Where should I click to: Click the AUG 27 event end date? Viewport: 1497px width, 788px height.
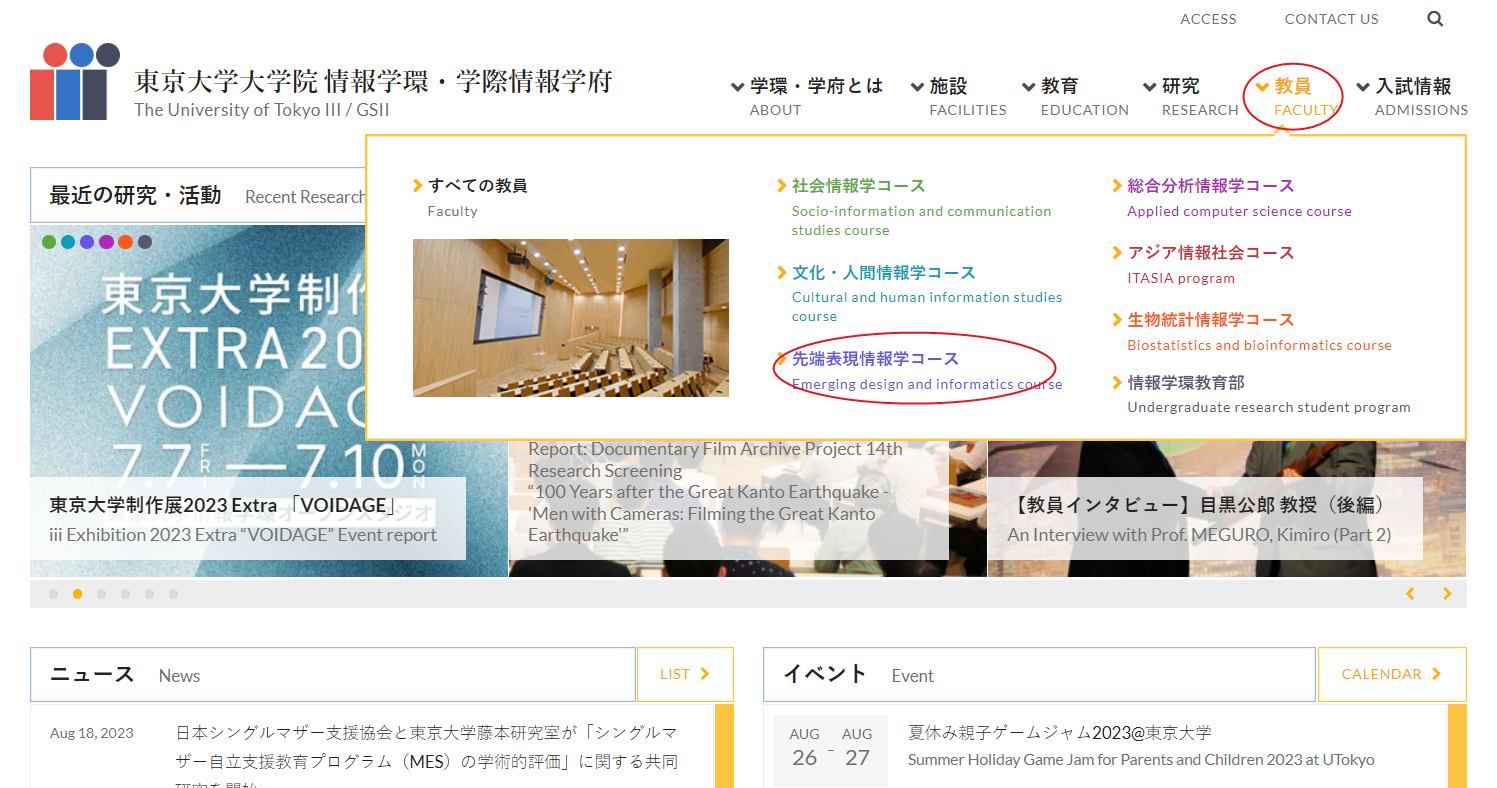[857, 748]
